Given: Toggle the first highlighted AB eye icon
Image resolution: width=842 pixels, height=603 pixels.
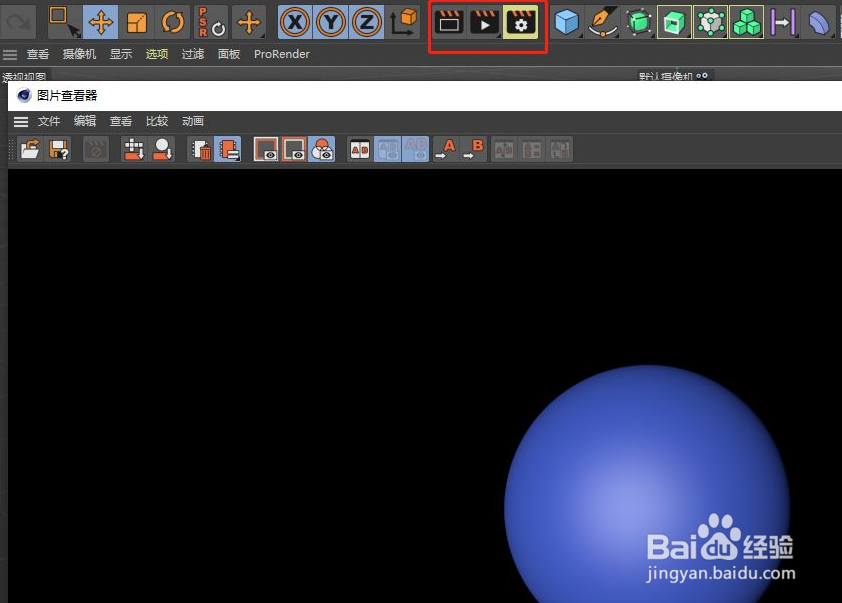Looking at the screenshot, I should [388, 149].
